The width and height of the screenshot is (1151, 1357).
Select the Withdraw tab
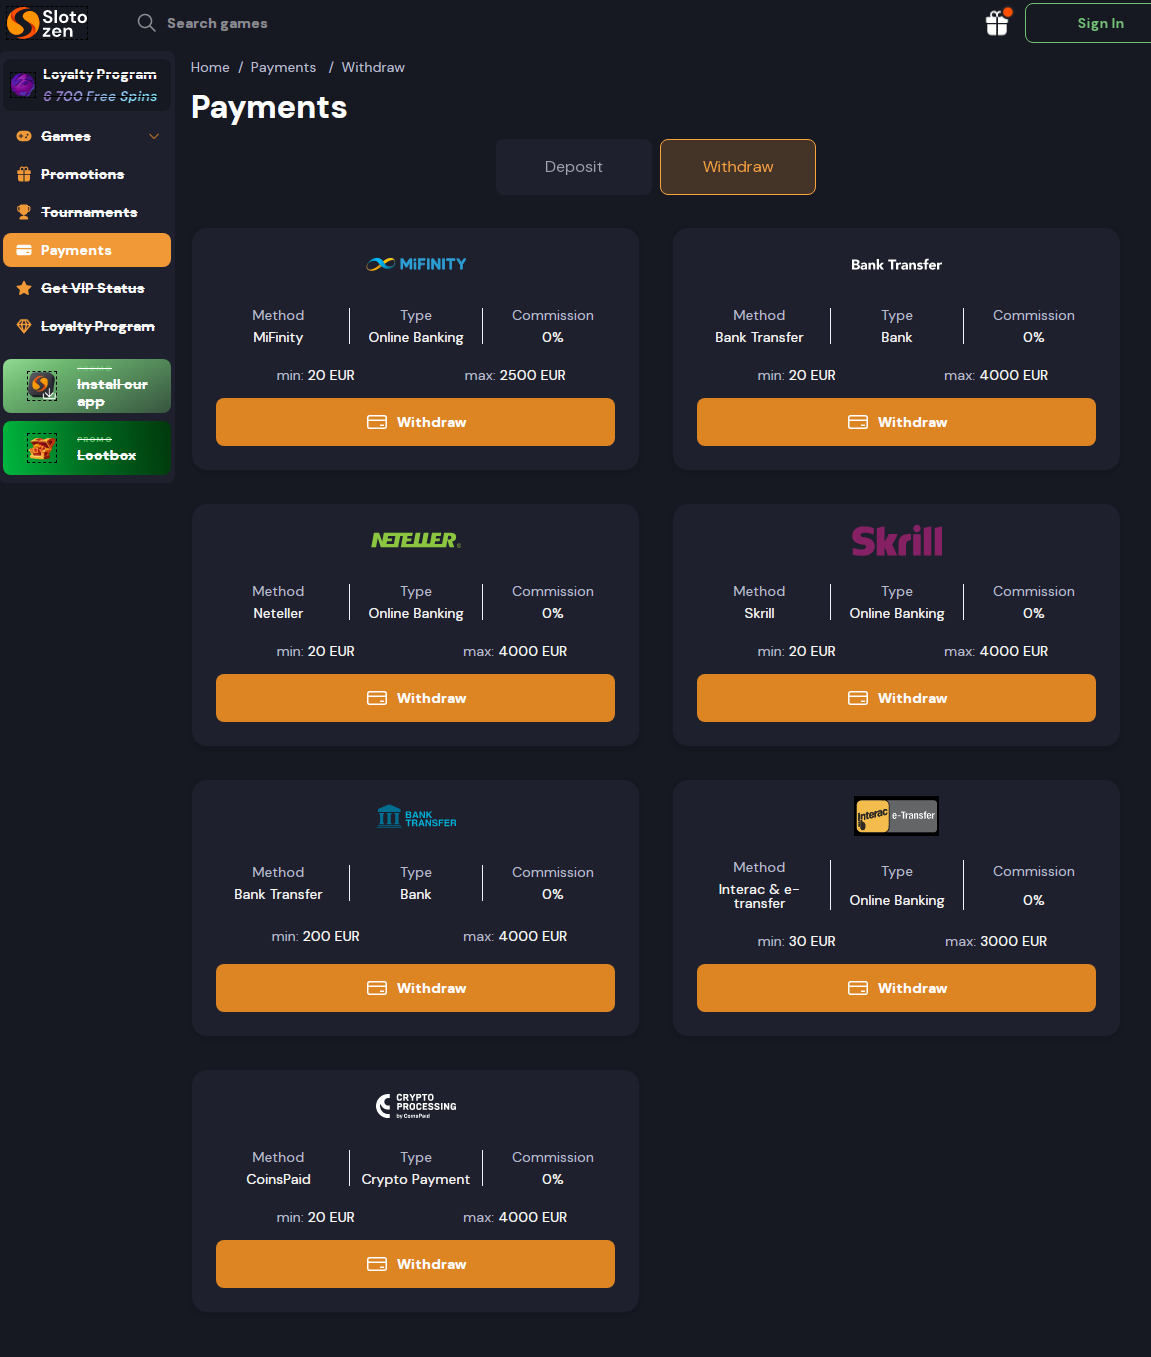coord(738,167)
